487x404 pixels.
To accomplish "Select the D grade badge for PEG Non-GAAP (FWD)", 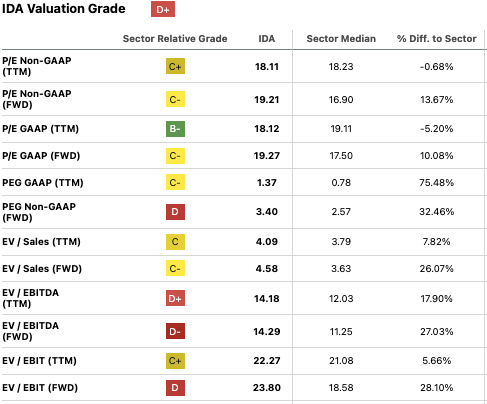I will [x=175, y=212].
